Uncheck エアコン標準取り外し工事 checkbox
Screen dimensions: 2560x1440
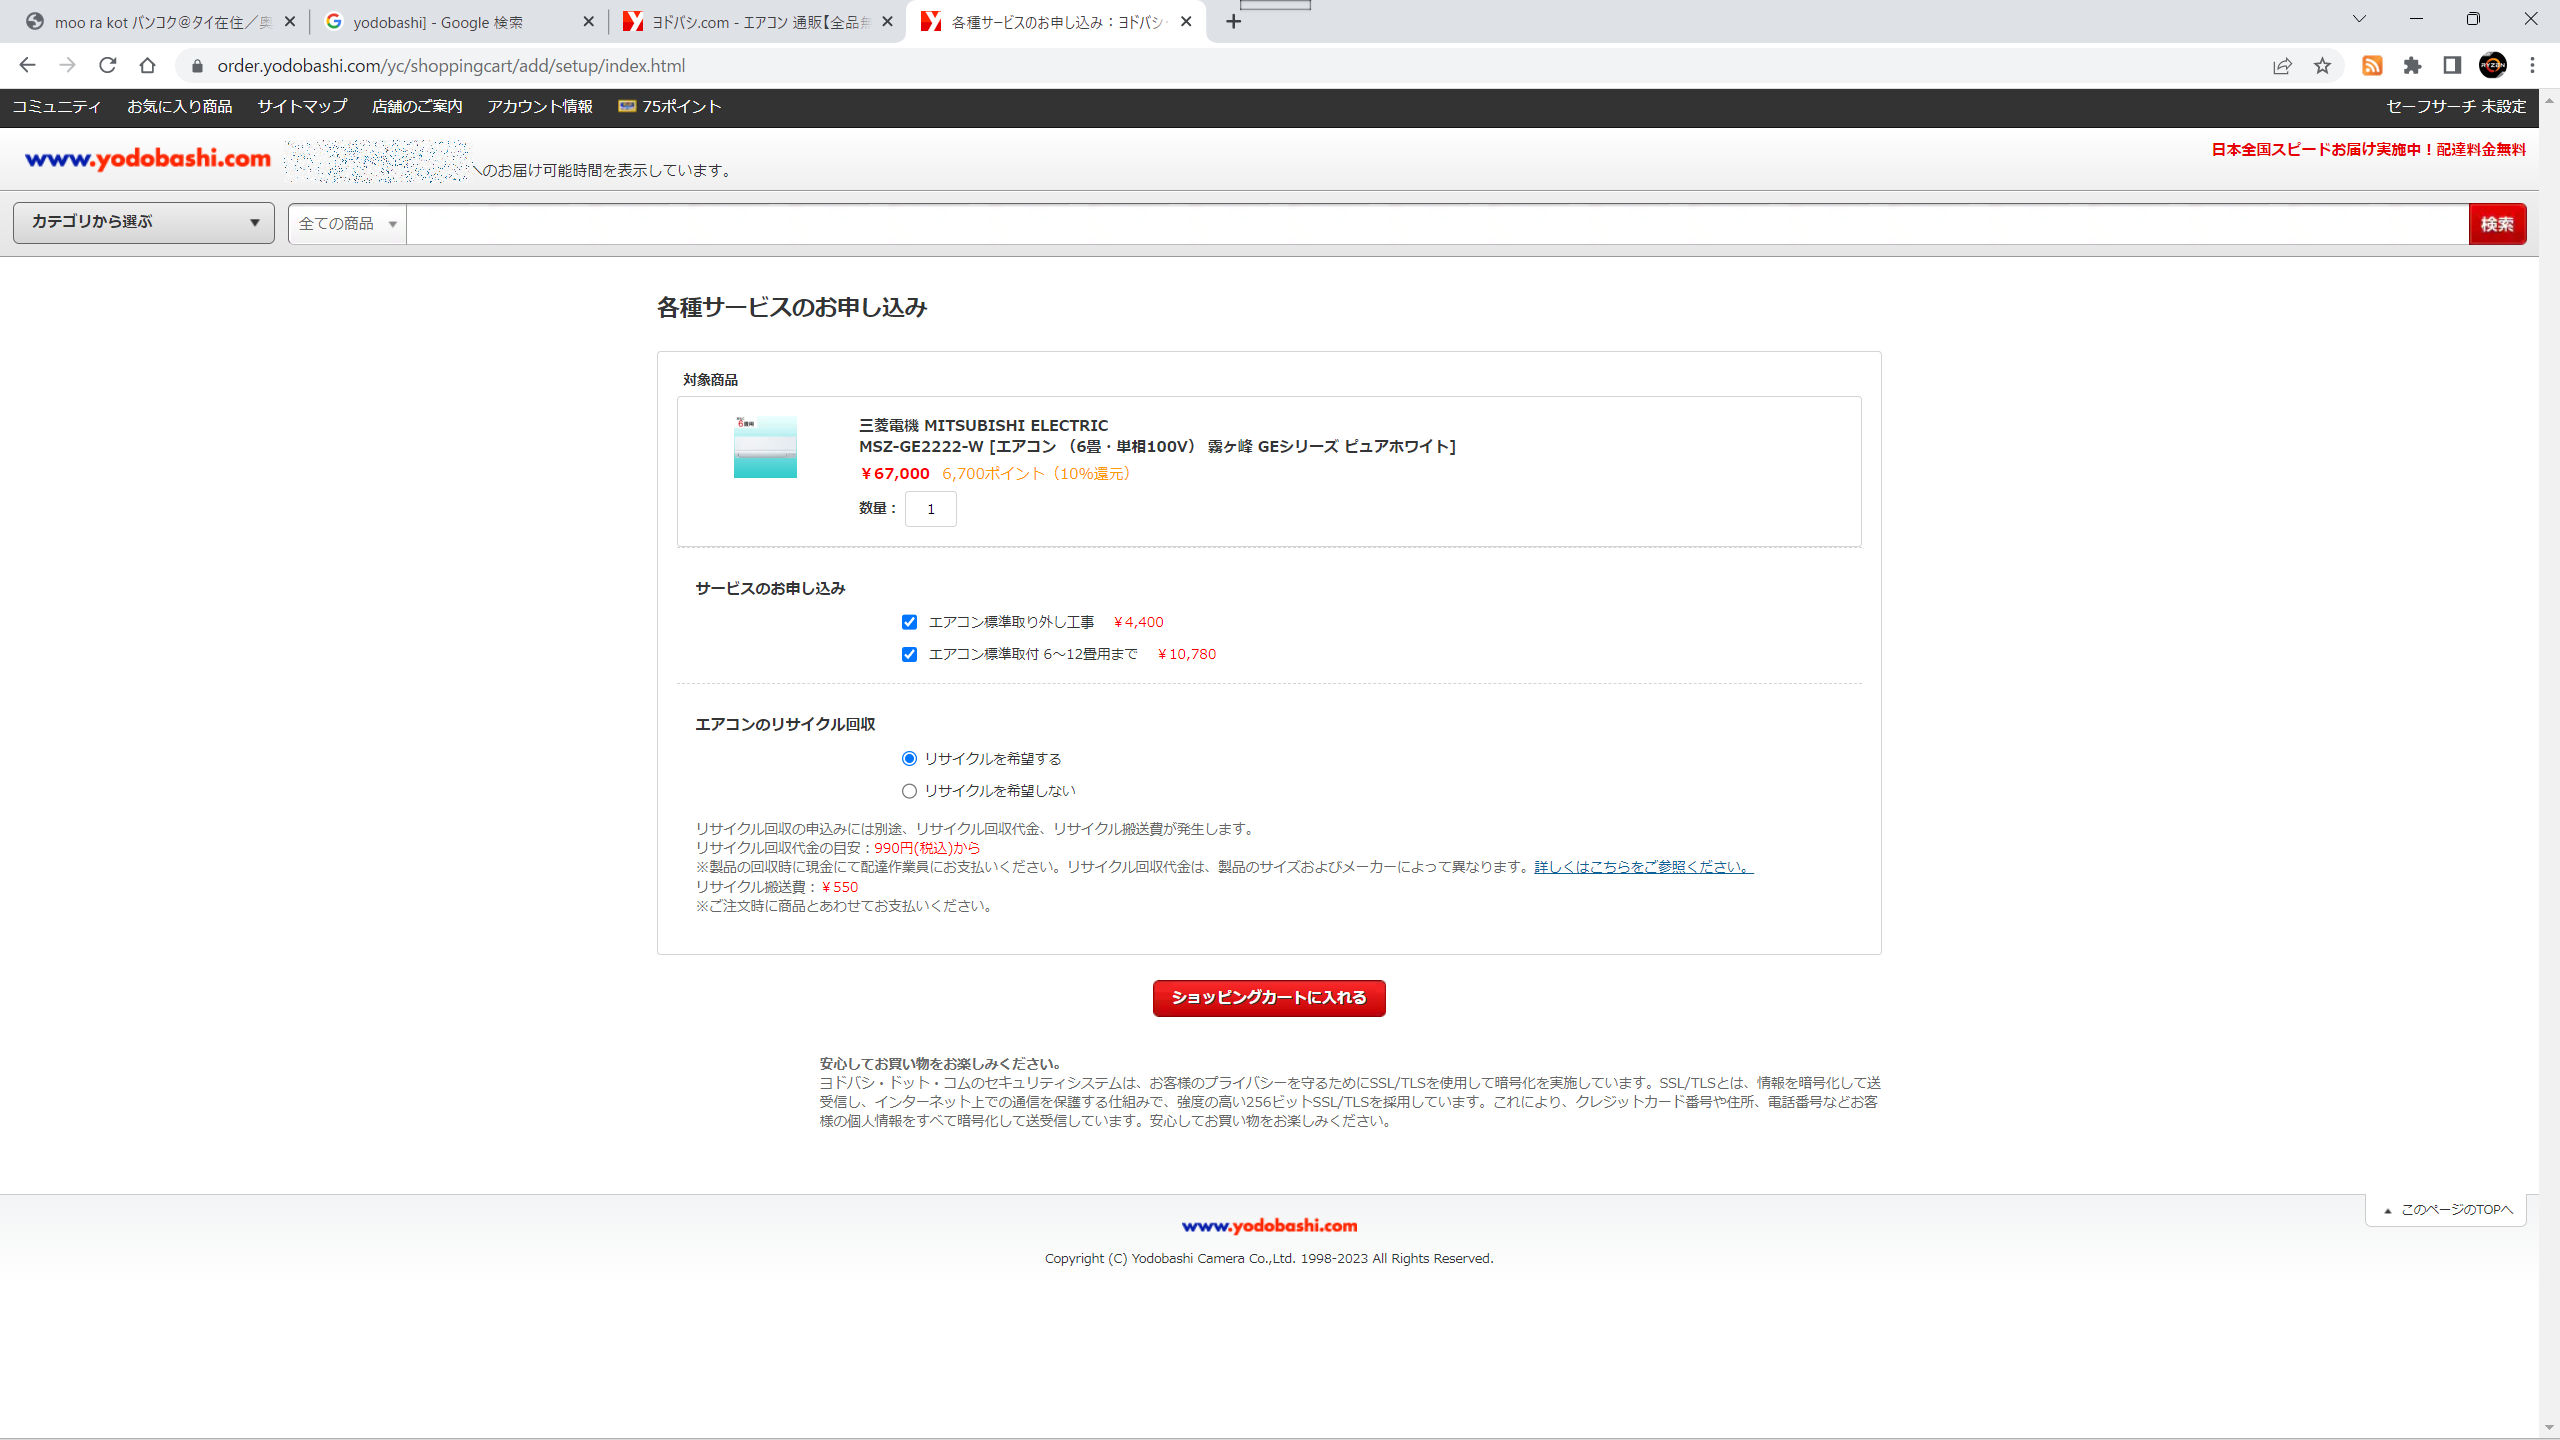click(x=909, y=622)
